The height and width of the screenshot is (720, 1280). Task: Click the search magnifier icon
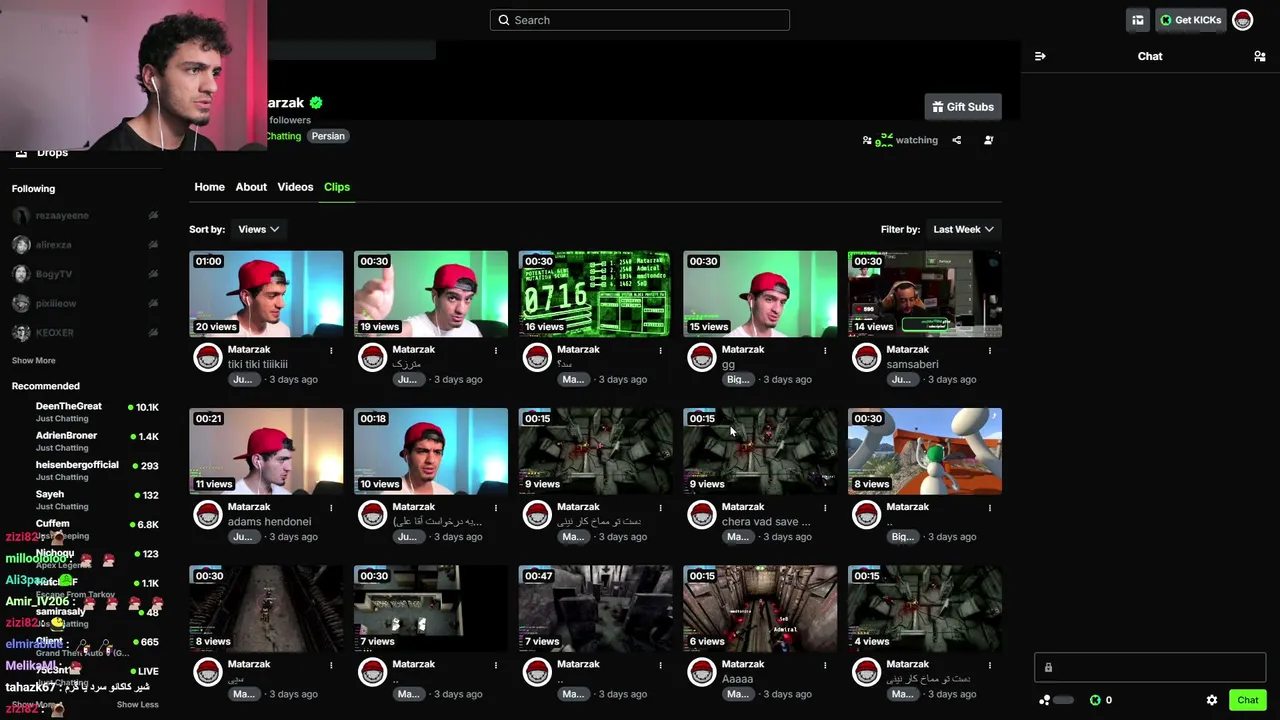point(504,20)
